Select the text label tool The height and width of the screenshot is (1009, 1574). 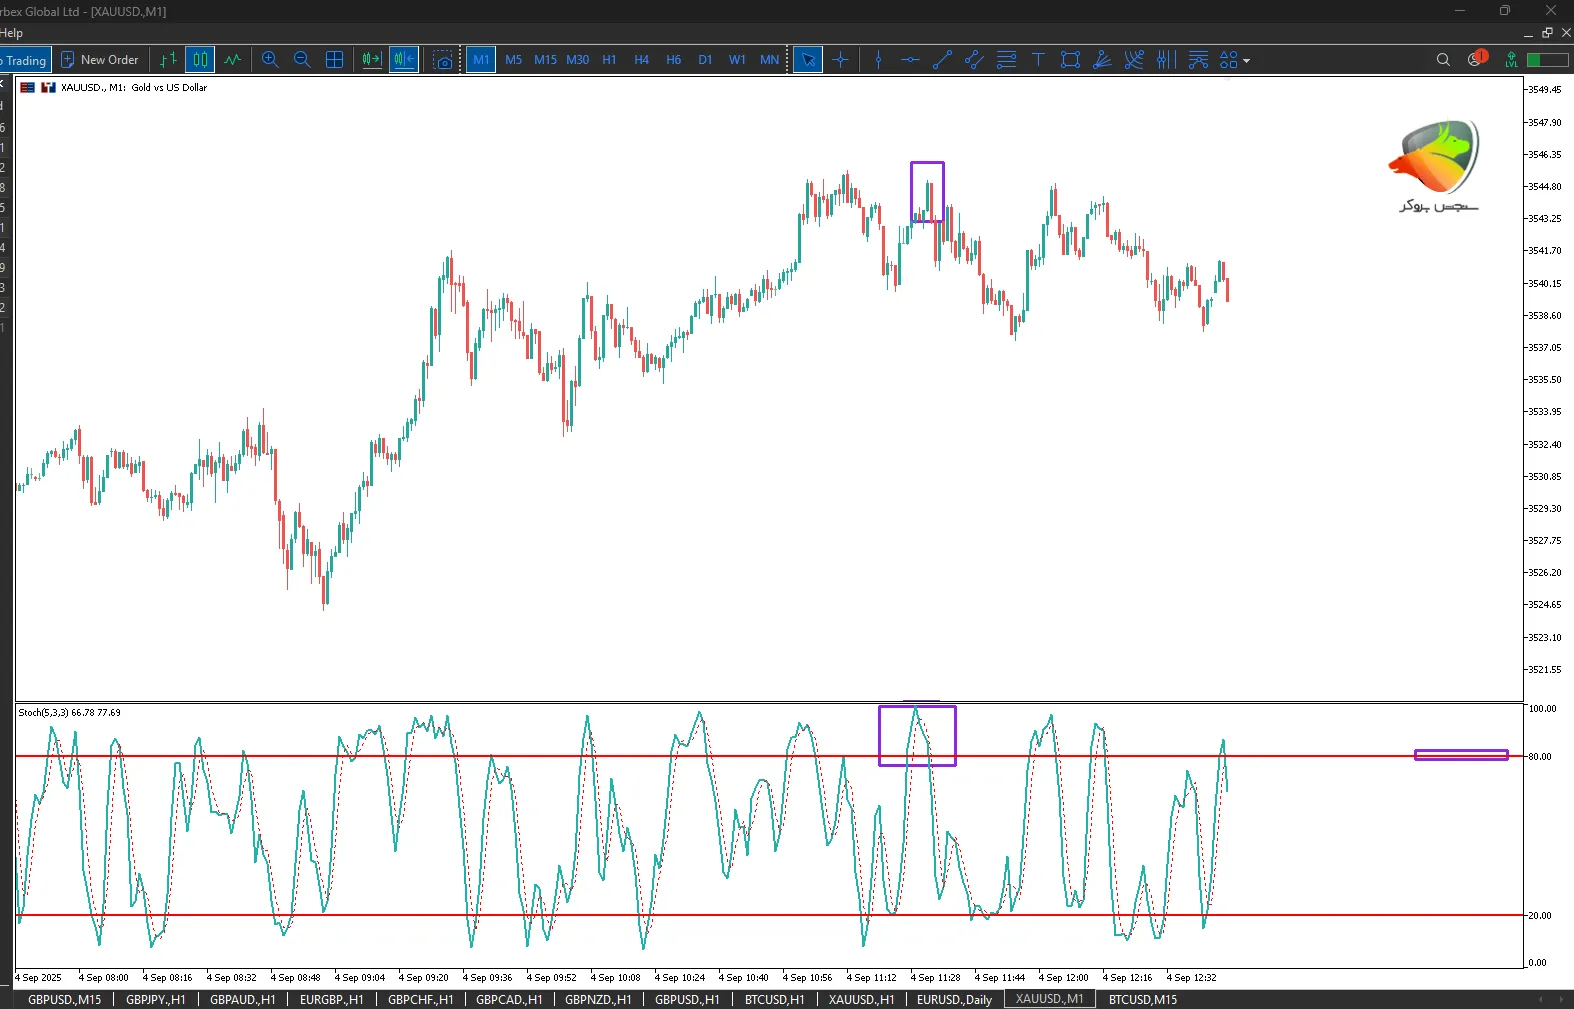tap(1038, 60)
